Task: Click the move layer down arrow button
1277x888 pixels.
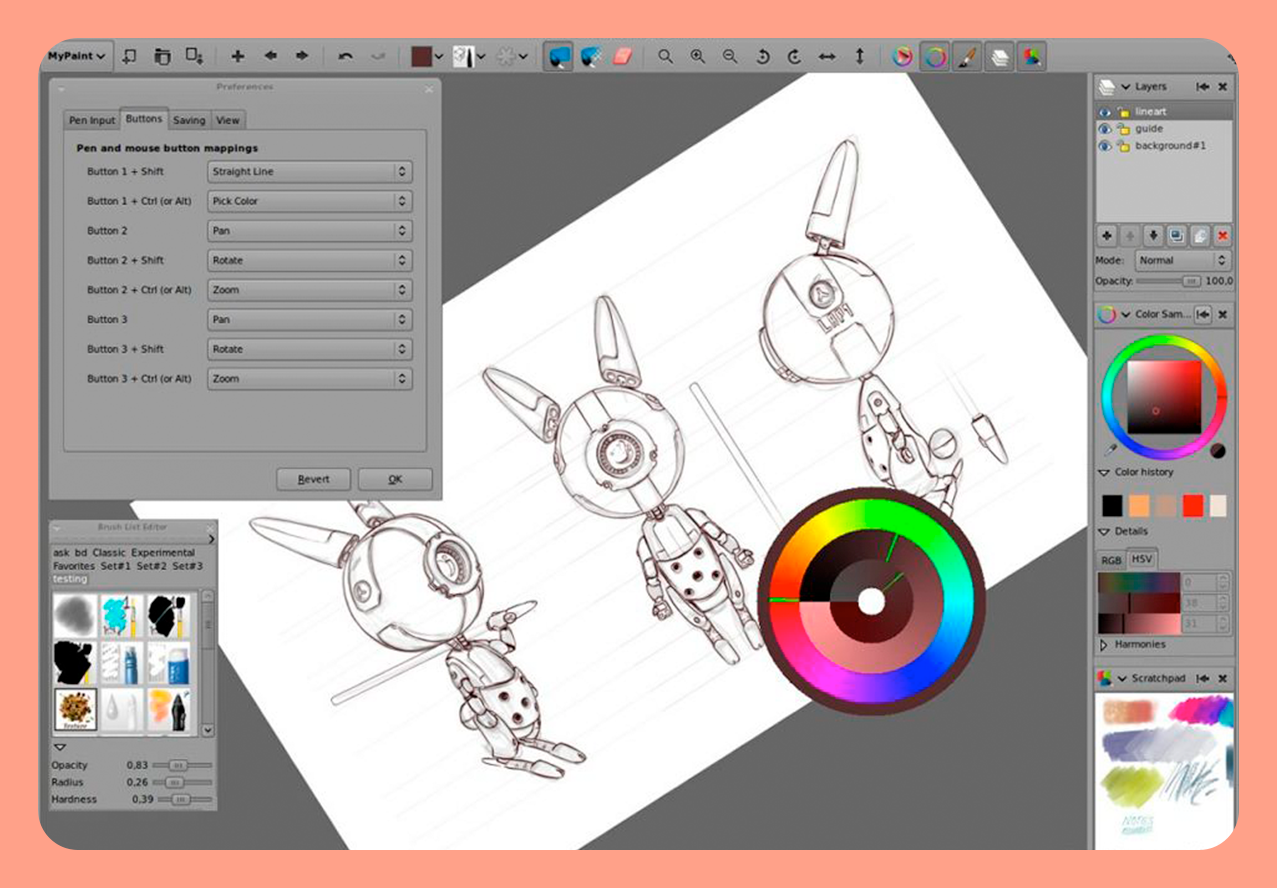Action: (x=1153, y=236)
